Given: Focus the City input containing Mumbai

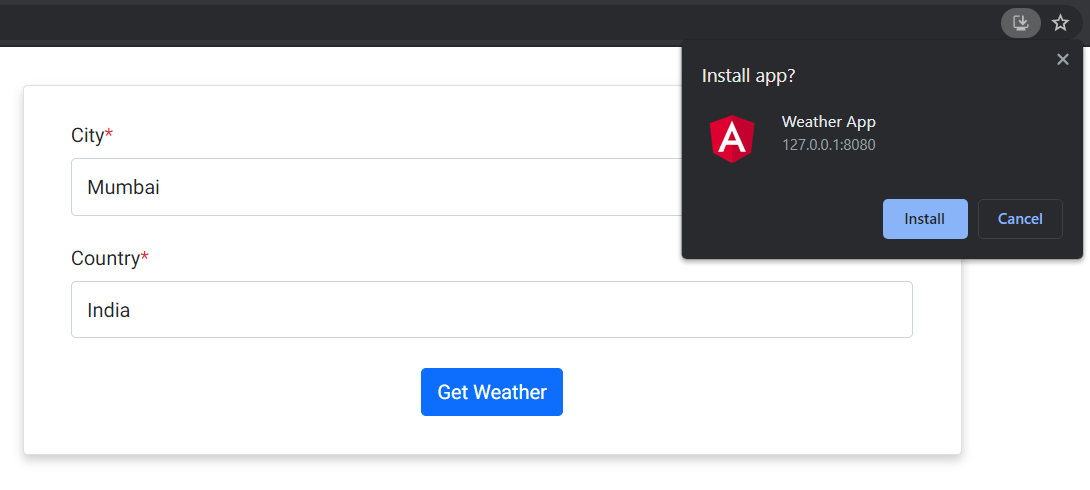Looking at the screenshot, I should coord(377,187).
